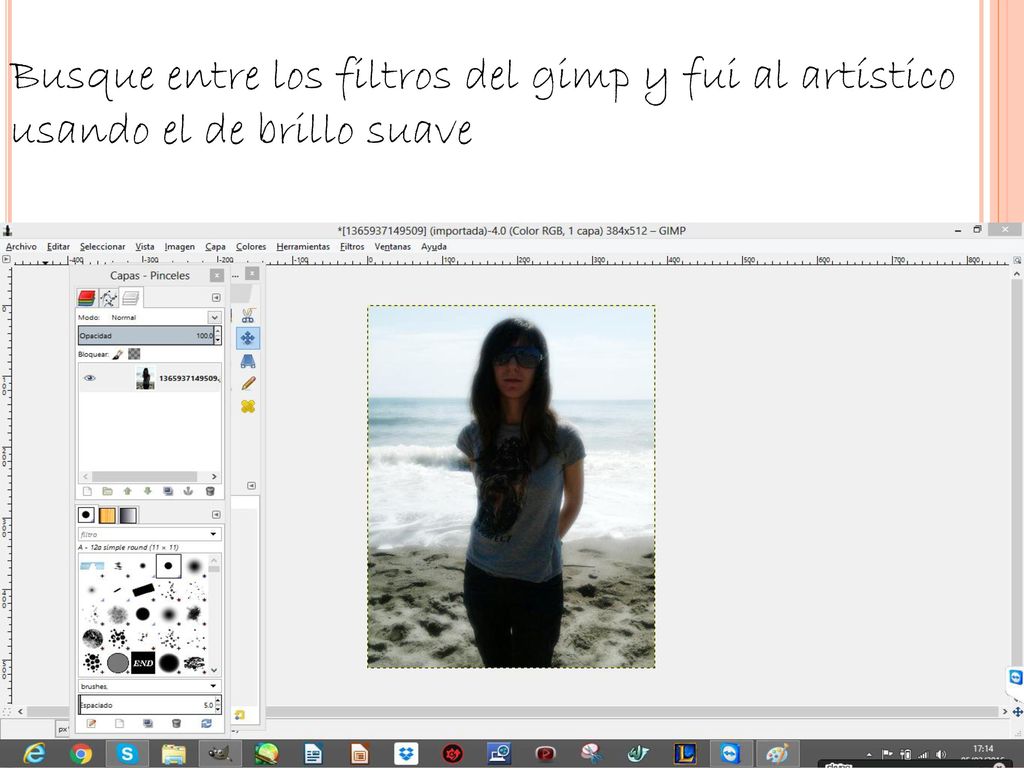
Task: Toggle lock pixels brush icon
Action: click(118, 354)
